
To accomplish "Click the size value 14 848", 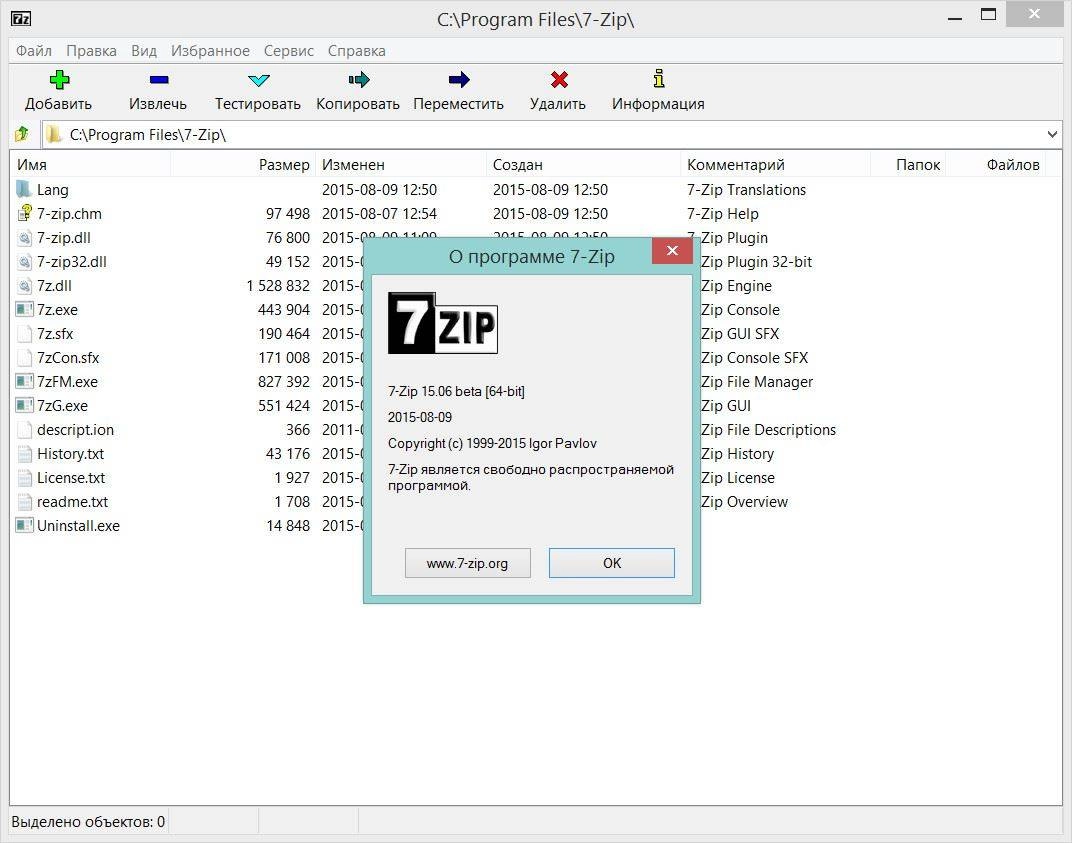I will [x=288, y=526].
